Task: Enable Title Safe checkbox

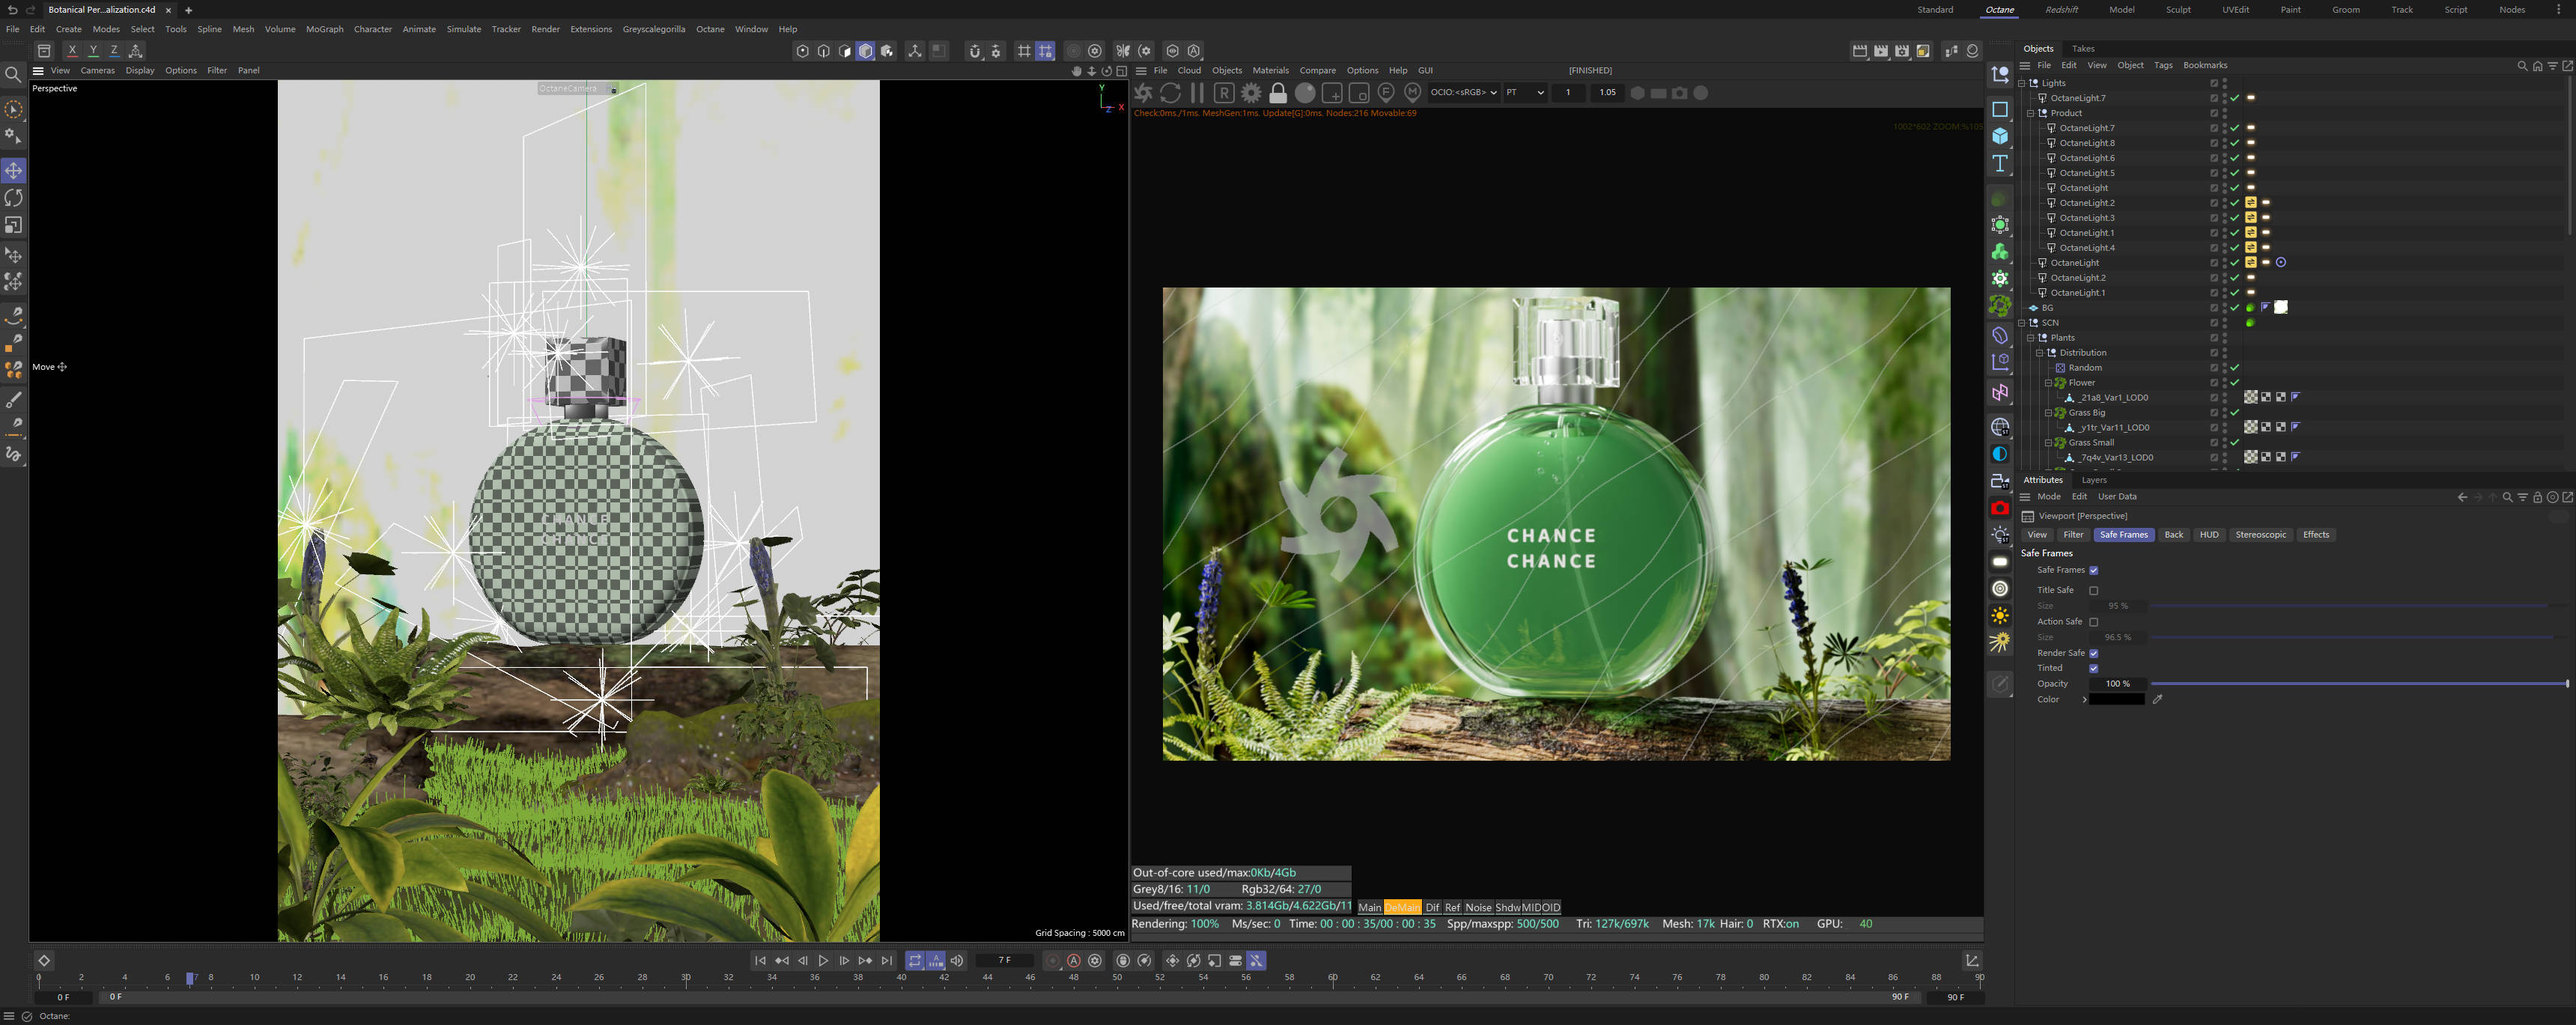Action: pos(2094,591)
